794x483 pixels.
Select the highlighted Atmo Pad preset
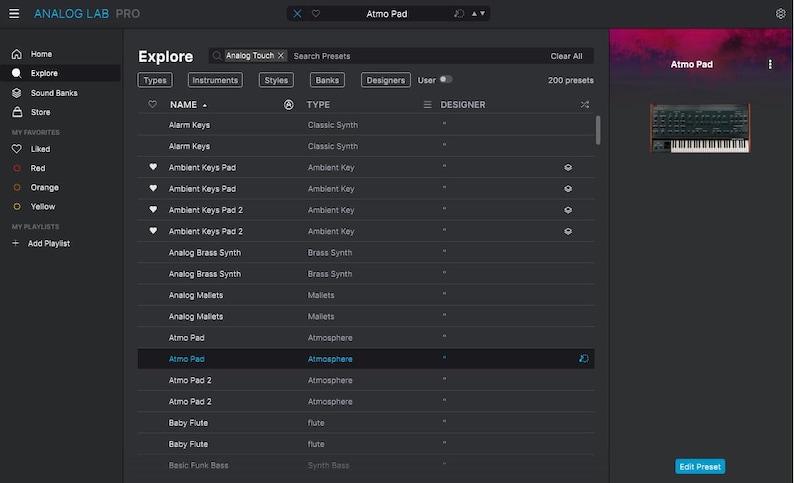pos(366,359)
